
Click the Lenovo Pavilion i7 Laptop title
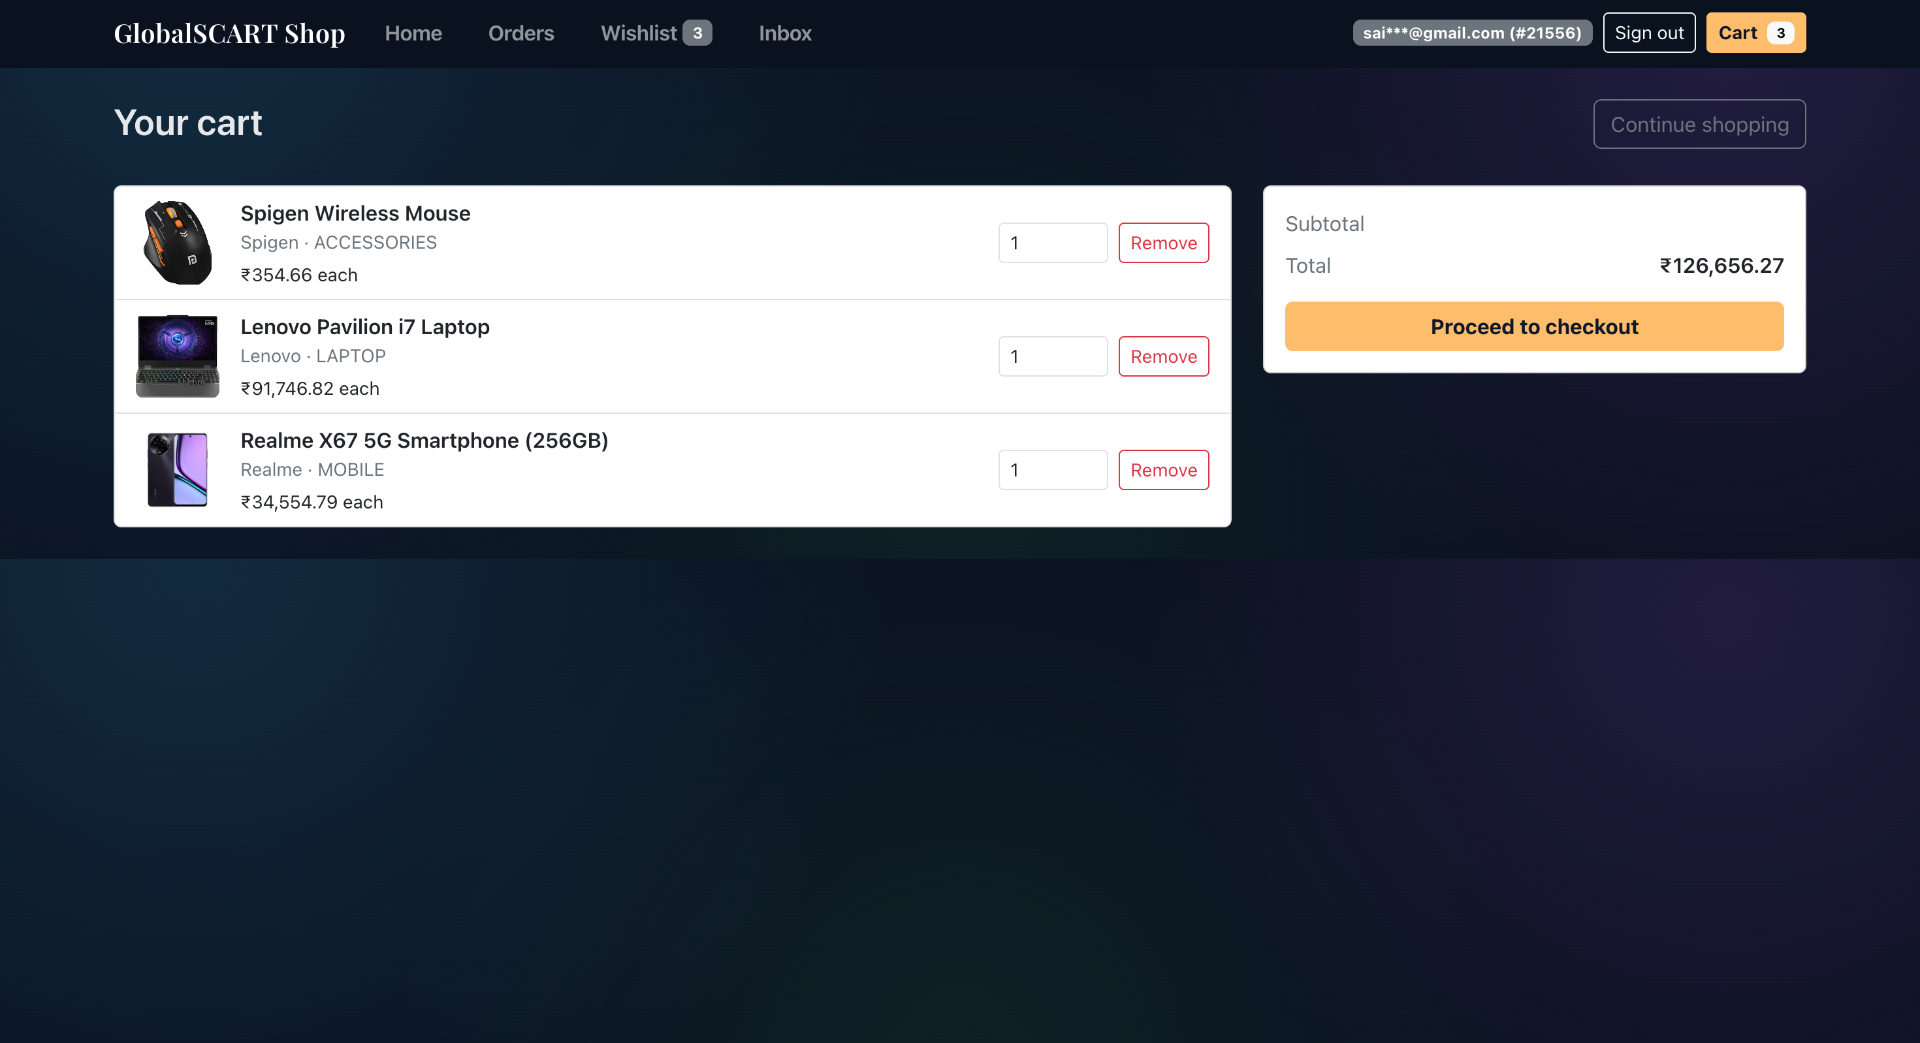tap(365, 327)
